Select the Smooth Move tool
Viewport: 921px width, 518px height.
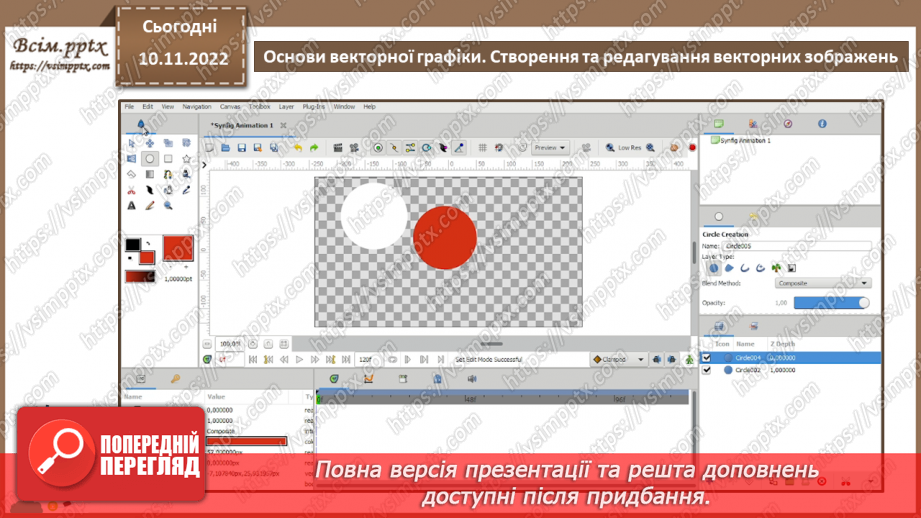click(x=150, y=143)
